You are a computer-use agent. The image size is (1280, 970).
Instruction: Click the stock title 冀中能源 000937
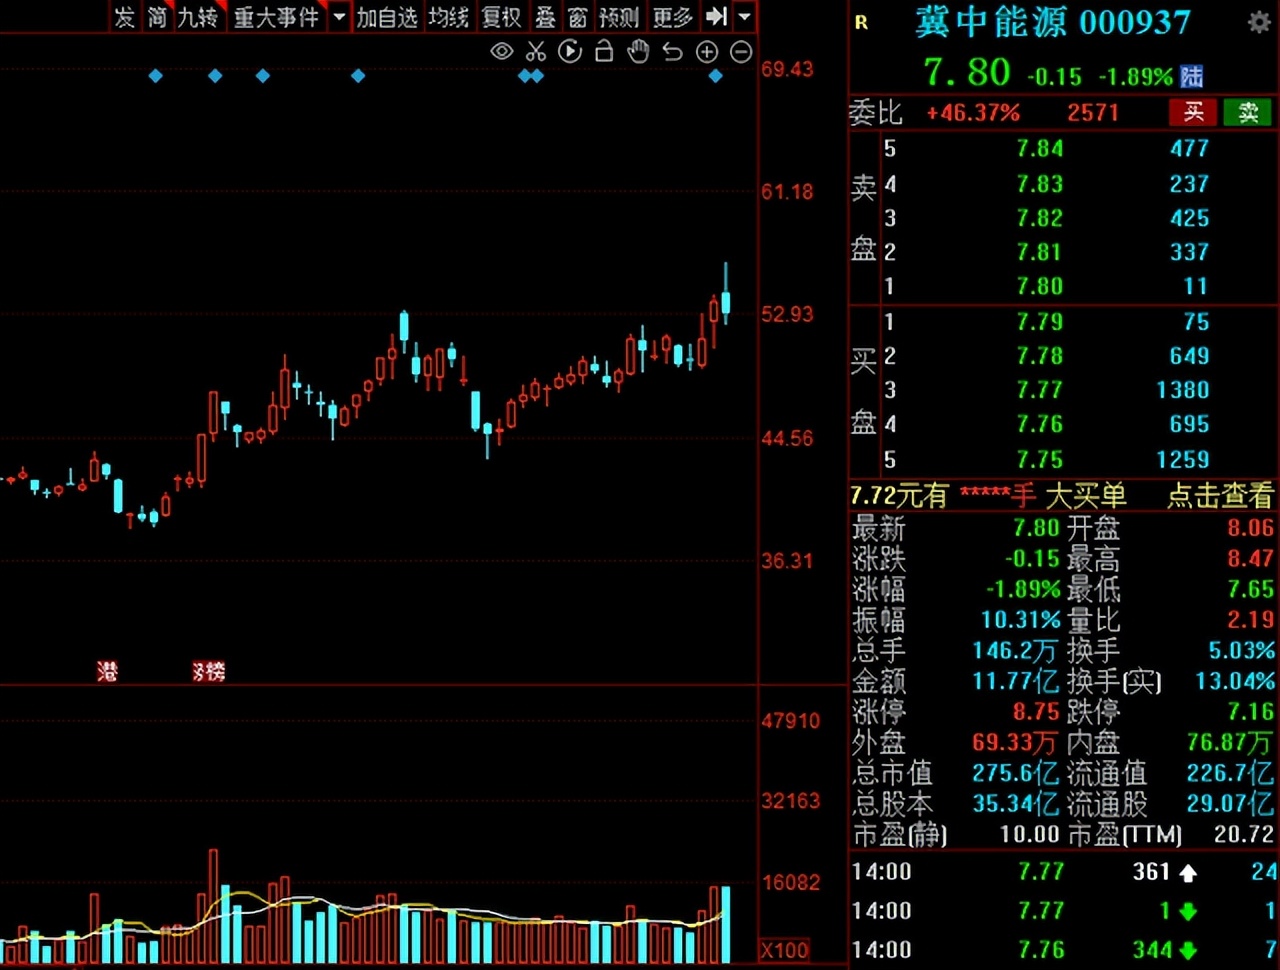coord(1053,22)
